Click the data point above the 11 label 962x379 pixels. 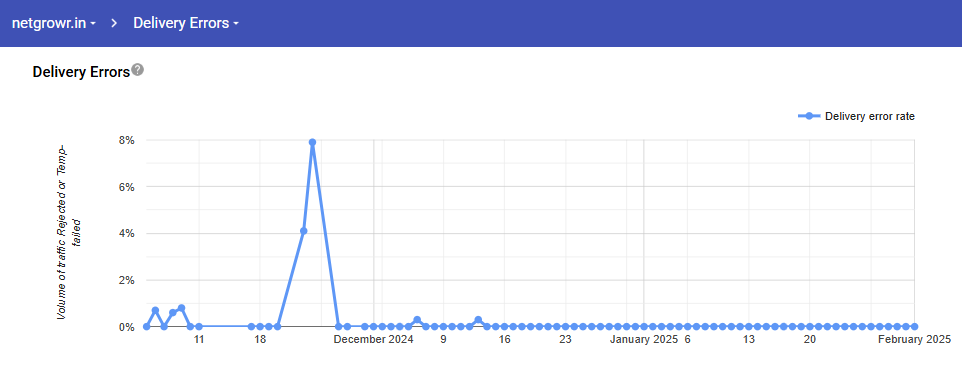[x=199, y=327]
